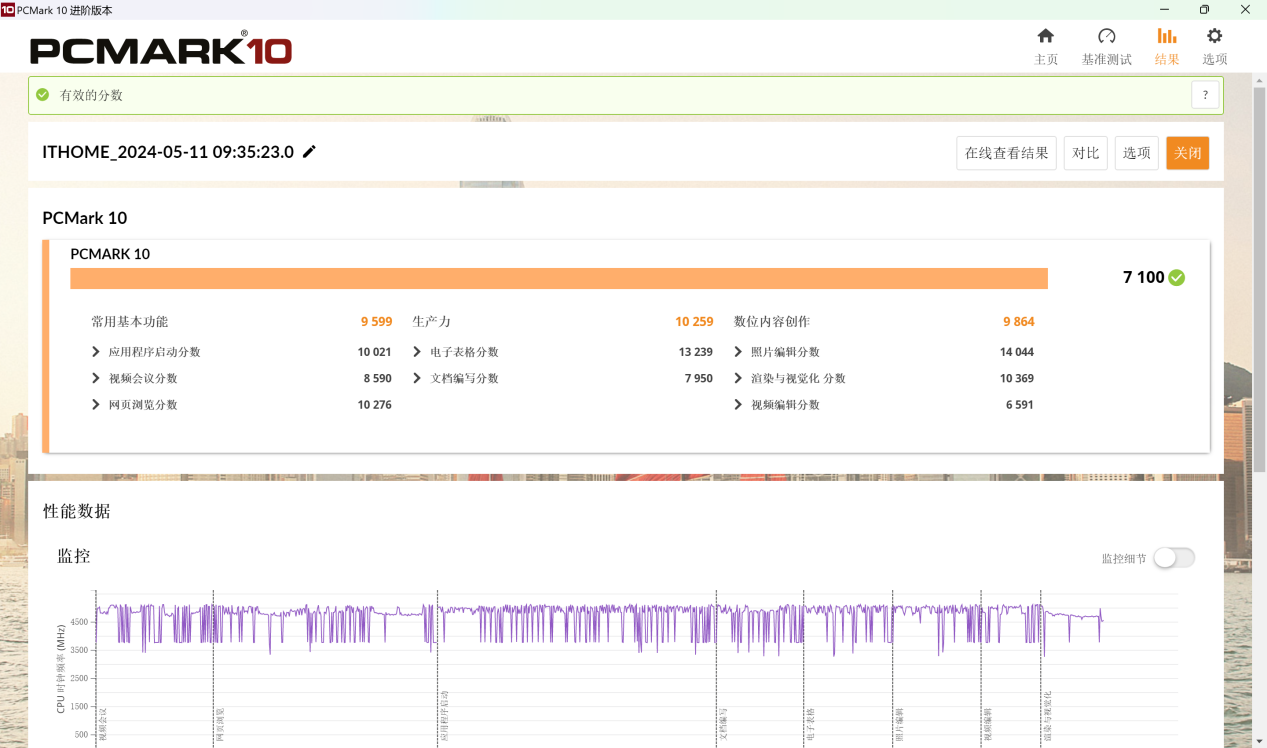Expand the 应用程序启动分数 row
The image size is (1267, 748).
click(x=96, y=352)
